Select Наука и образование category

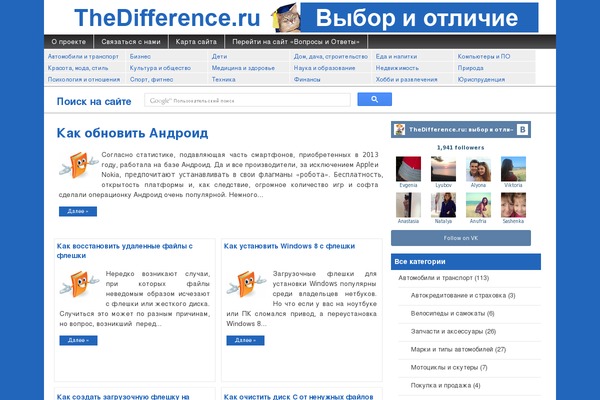(x=324, y=68)
